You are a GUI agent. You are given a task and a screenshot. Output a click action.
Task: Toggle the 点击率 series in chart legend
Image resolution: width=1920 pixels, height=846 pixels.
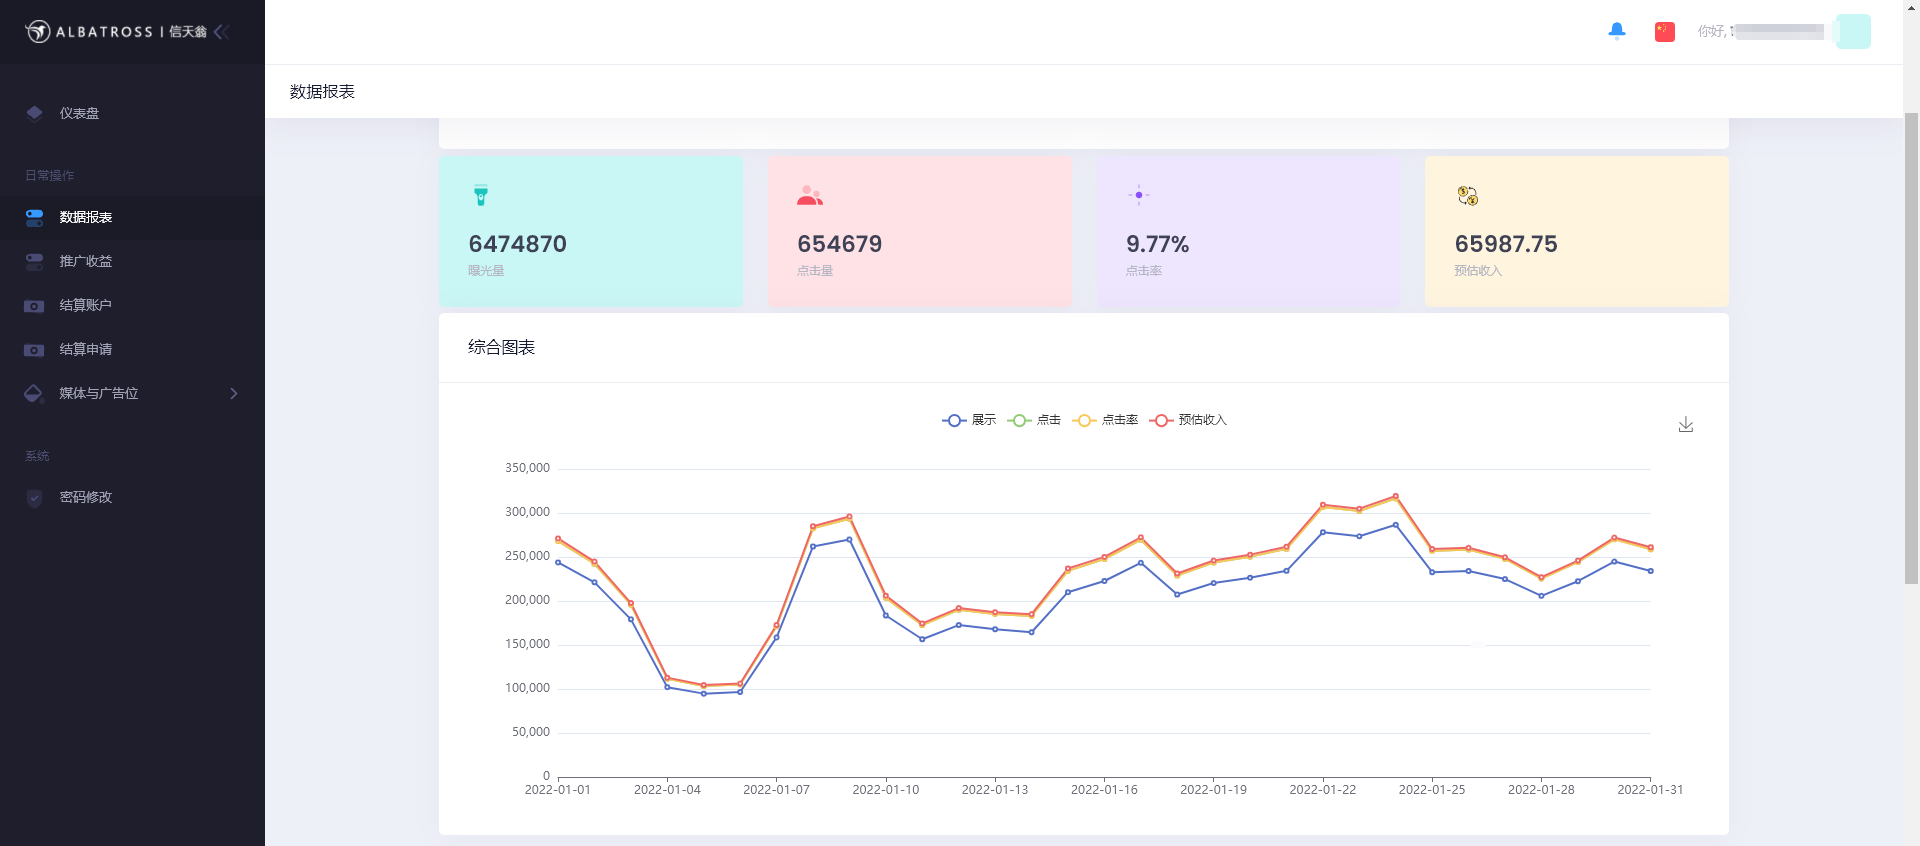(1105, 421)
